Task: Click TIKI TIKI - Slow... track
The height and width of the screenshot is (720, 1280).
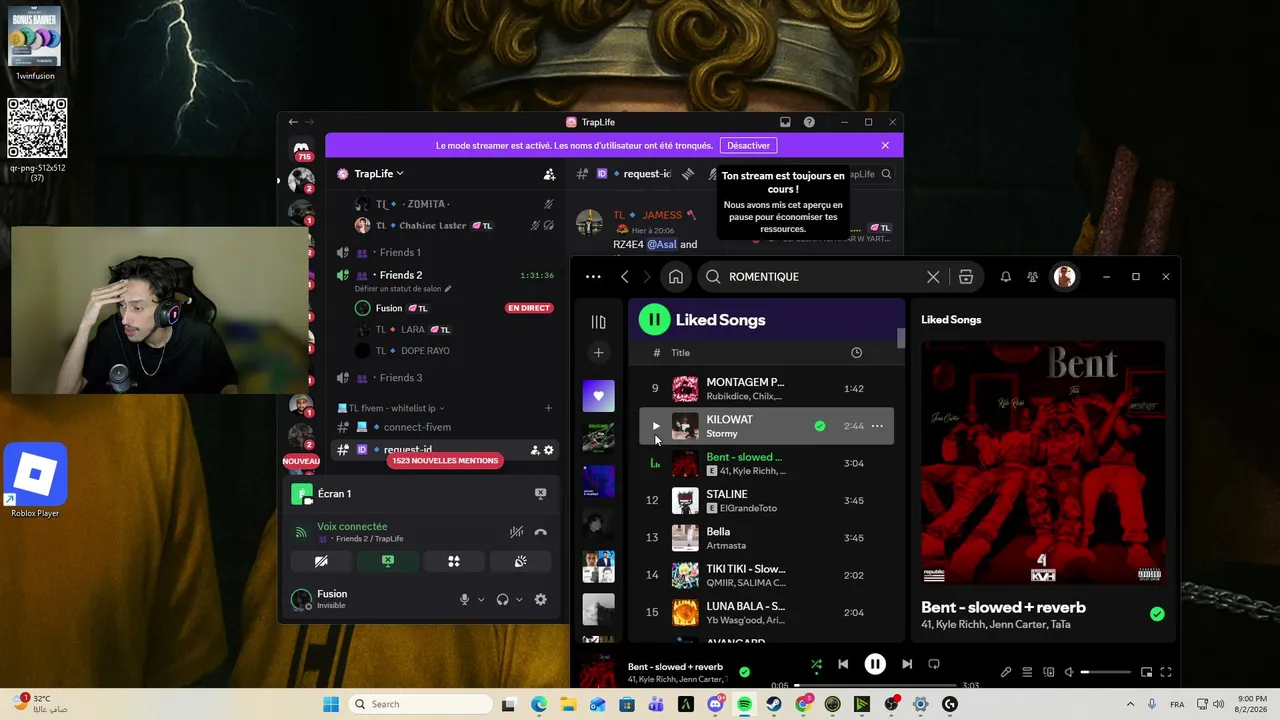Action: point(746,569)
